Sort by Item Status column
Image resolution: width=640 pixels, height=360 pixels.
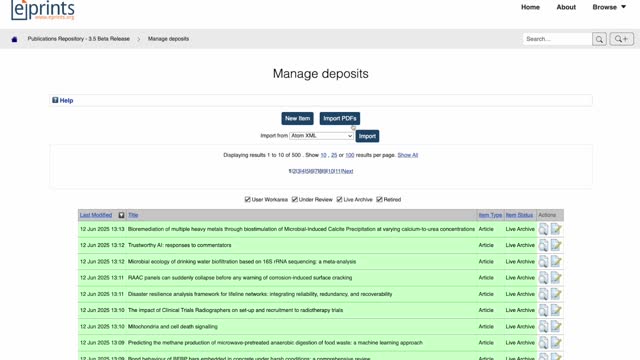coord(519,215)
